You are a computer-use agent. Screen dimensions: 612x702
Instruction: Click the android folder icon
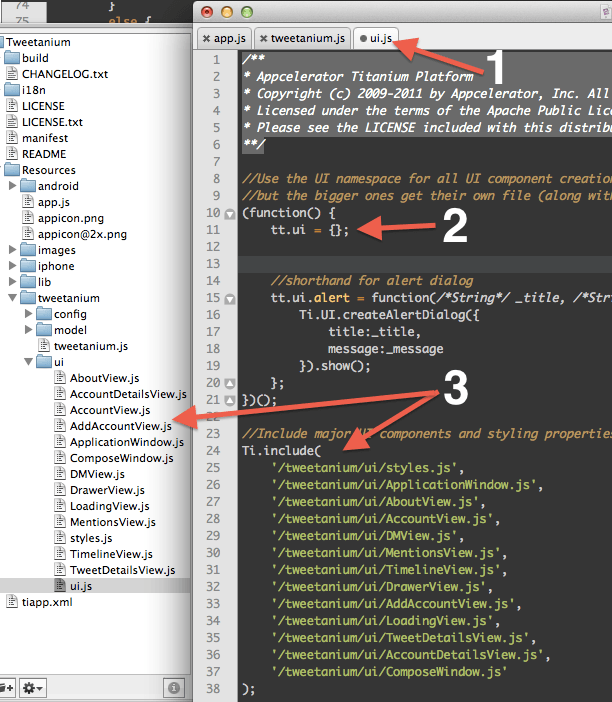point(28,185)
